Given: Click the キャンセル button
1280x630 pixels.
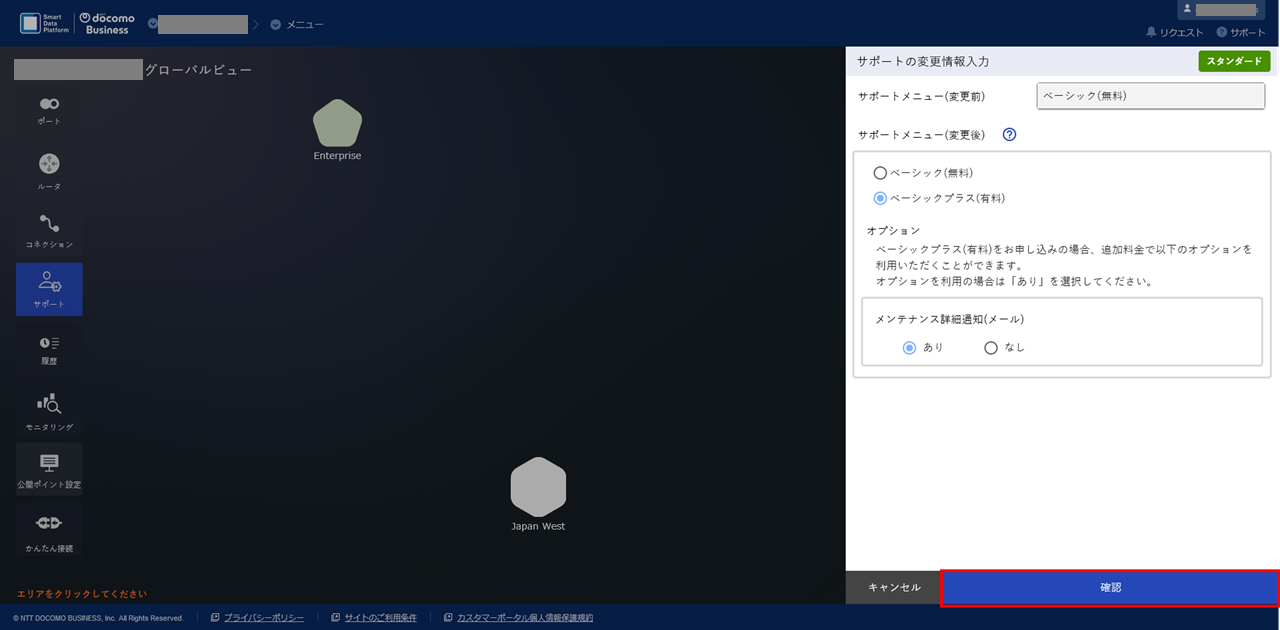Looking at the screenshot, I should (894, 588).
